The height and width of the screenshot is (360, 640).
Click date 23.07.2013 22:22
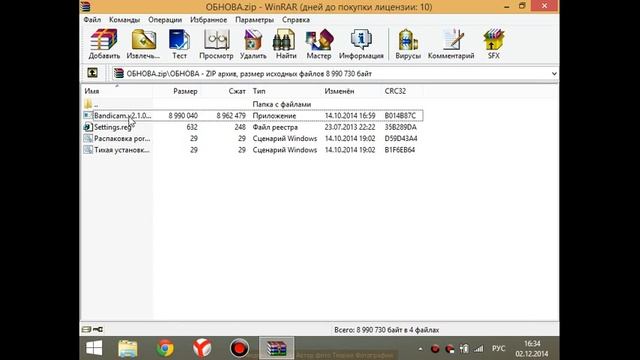[350, 127]
